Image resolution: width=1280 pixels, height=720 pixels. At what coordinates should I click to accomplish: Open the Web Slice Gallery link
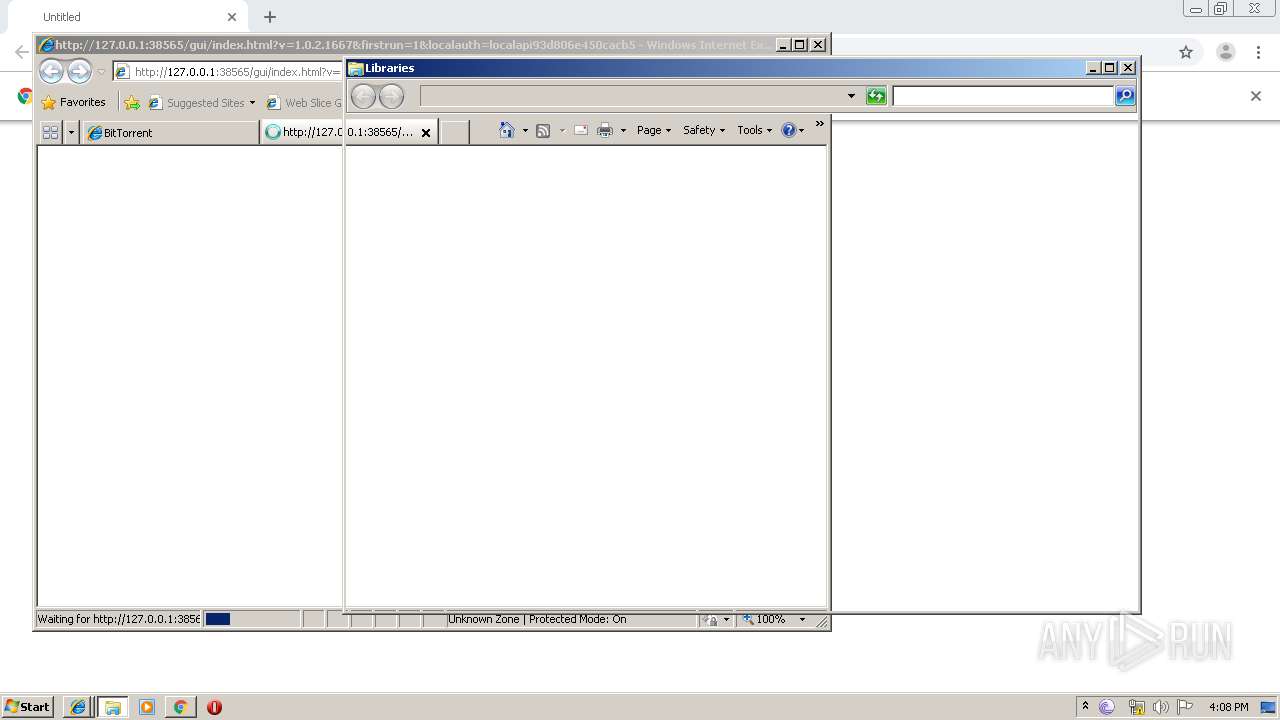point(304,102)
